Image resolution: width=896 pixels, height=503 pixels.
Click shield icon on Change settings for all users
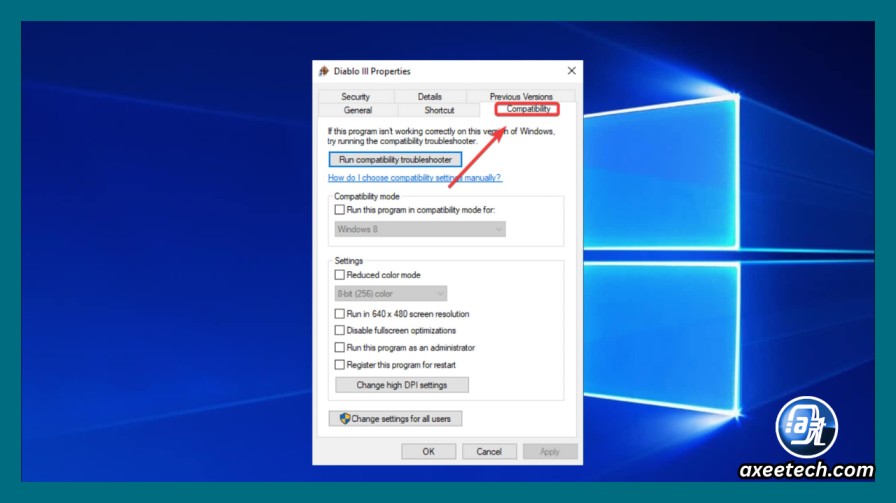click(x=345, y=418)
